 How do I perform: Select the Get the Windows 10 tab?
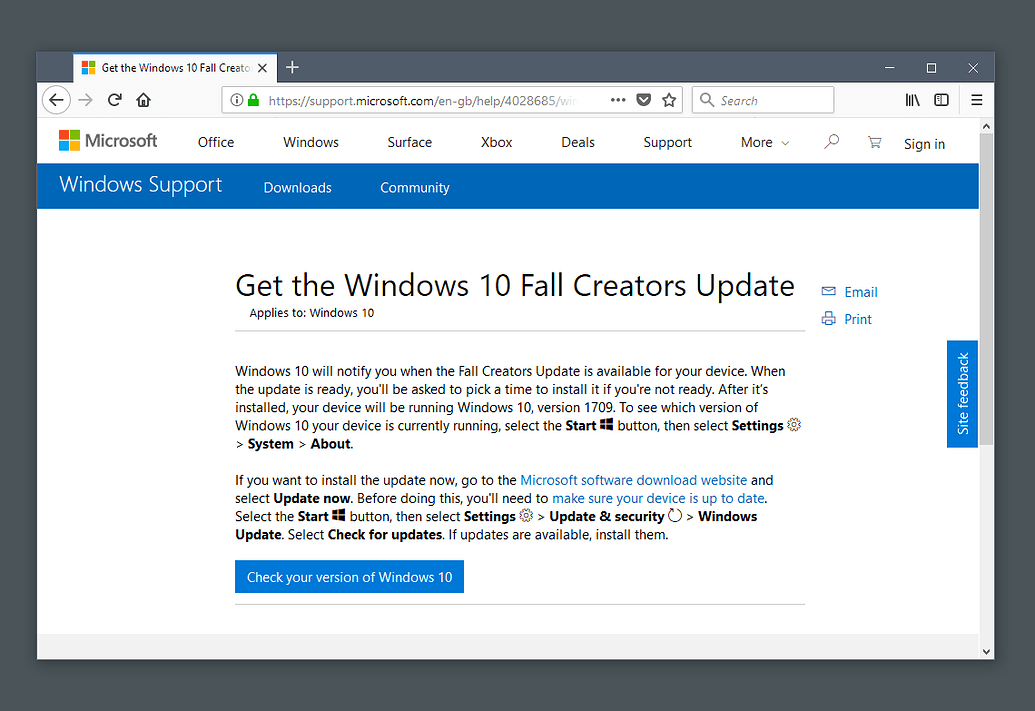coord(175,68)
